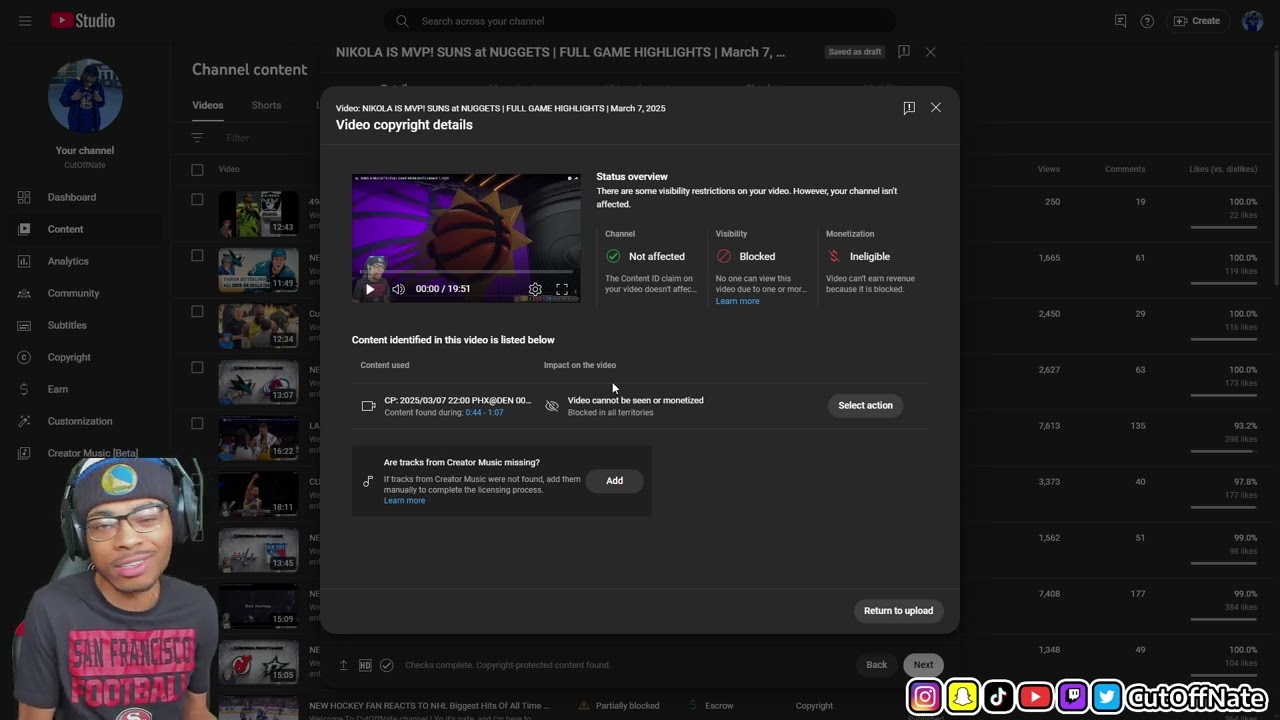Play the video preview
Viewport: 1280px width, 720px height.
370,289
